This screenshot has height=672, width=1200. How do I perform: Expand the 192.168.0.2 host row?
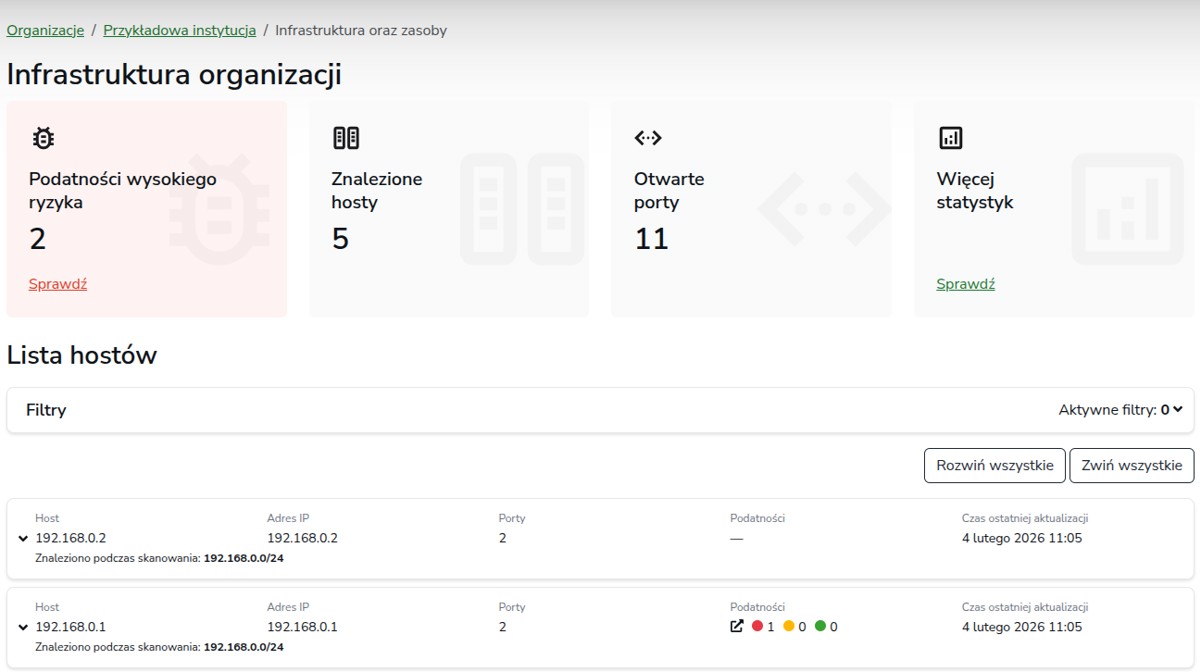pyautogui.click(x=22, y=539)
